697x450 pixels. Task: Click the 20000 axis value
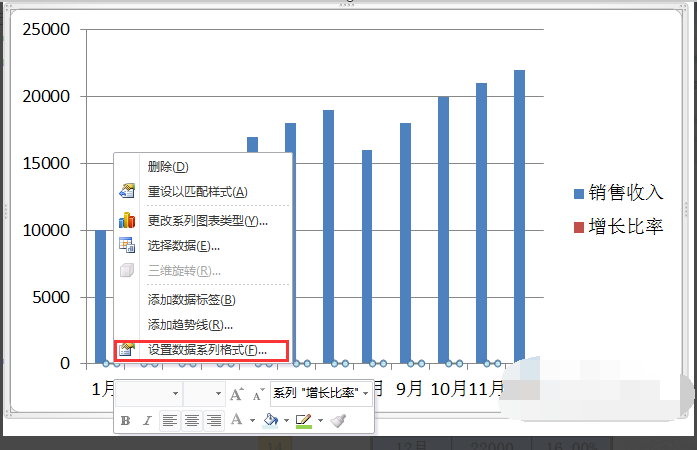click(x=46, y=96)
